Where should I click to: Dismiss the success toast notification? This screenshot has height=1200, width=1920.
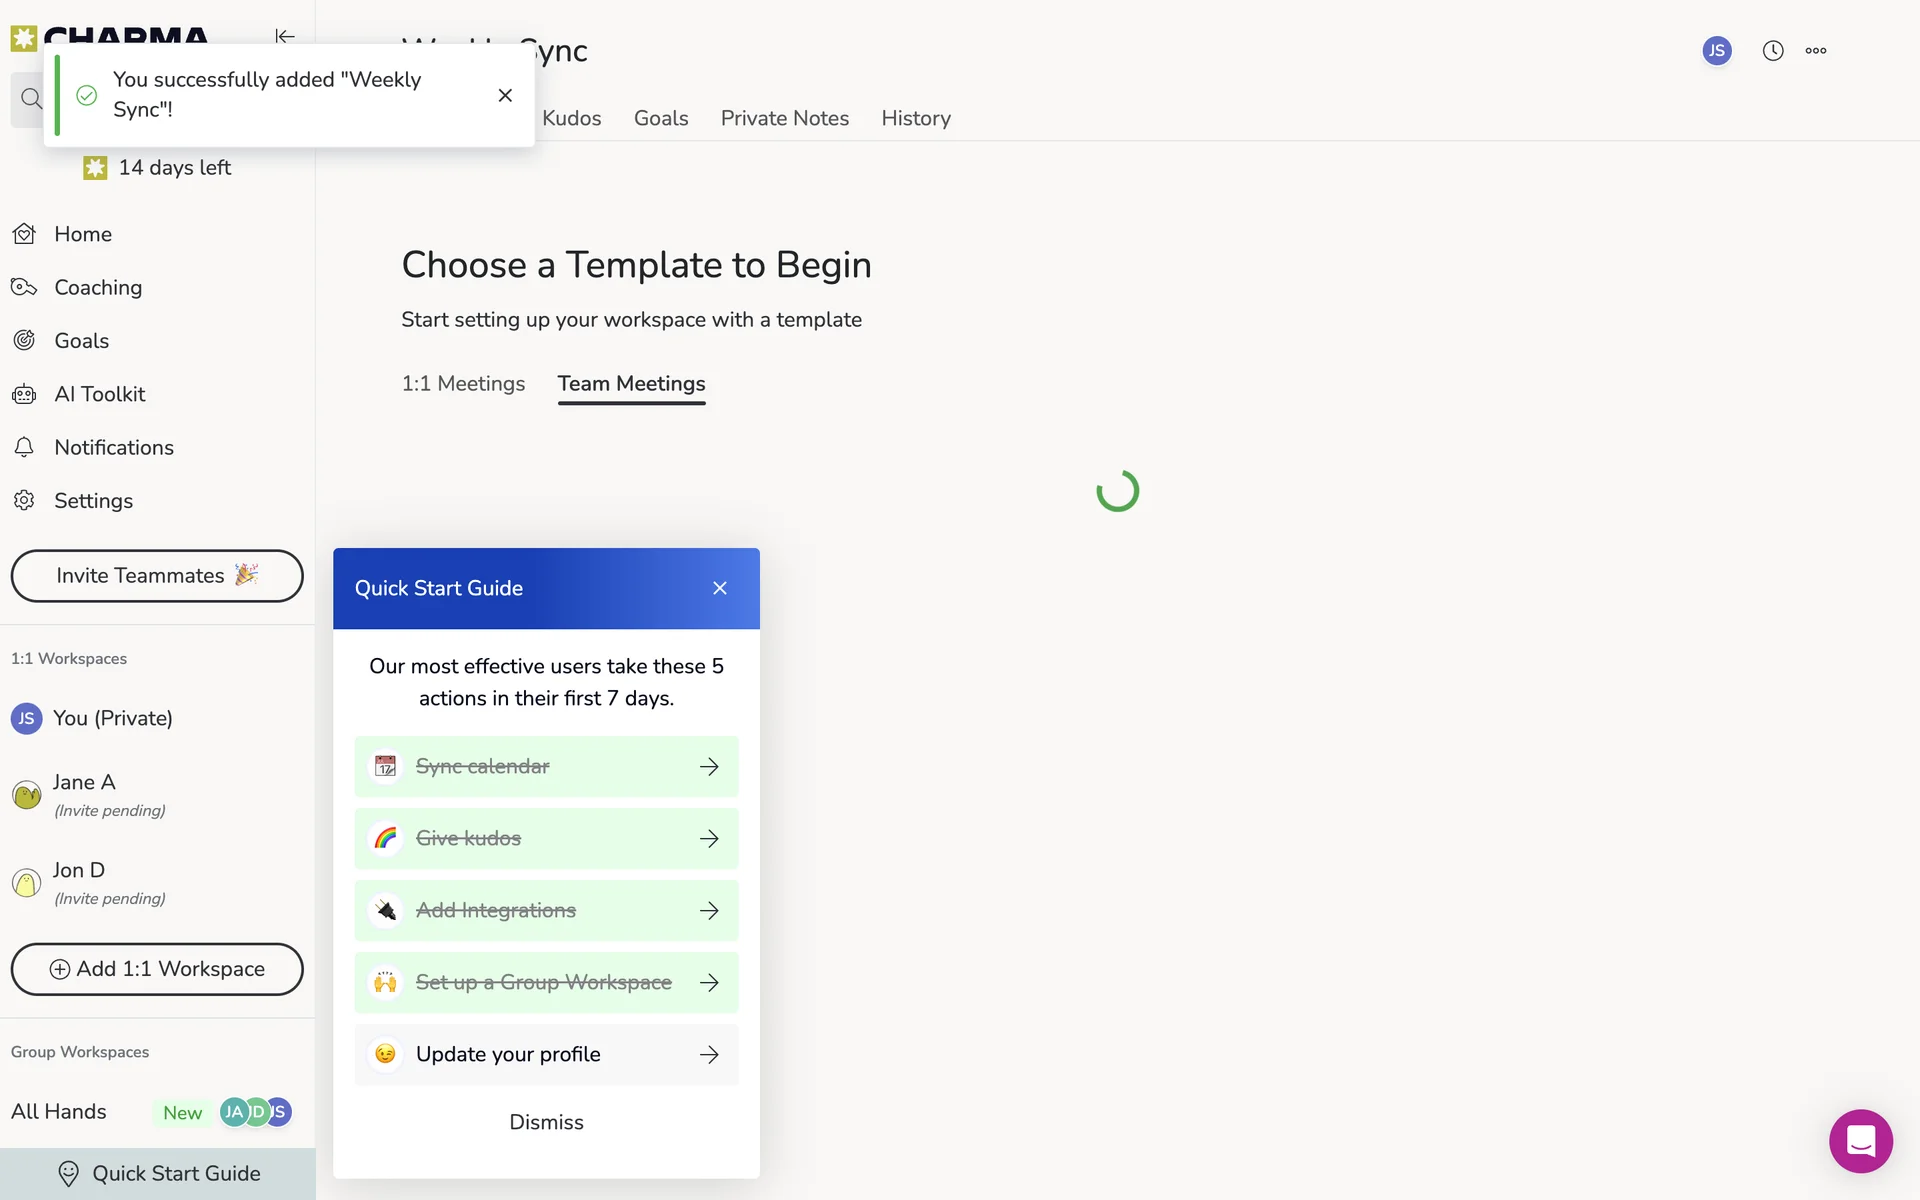click(505, 95)
